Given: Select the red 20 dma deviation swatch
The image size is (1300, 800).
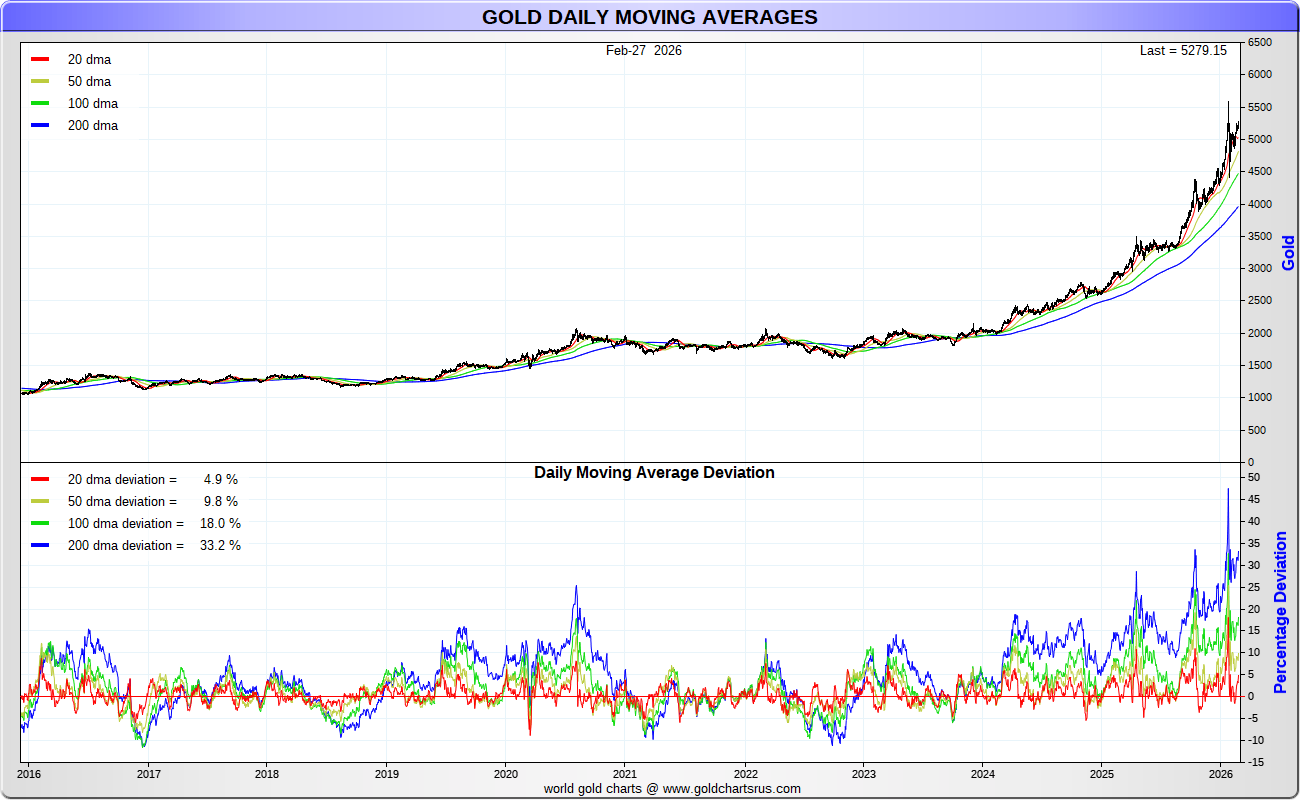Looking at the screenshot, I should [40, 480].
